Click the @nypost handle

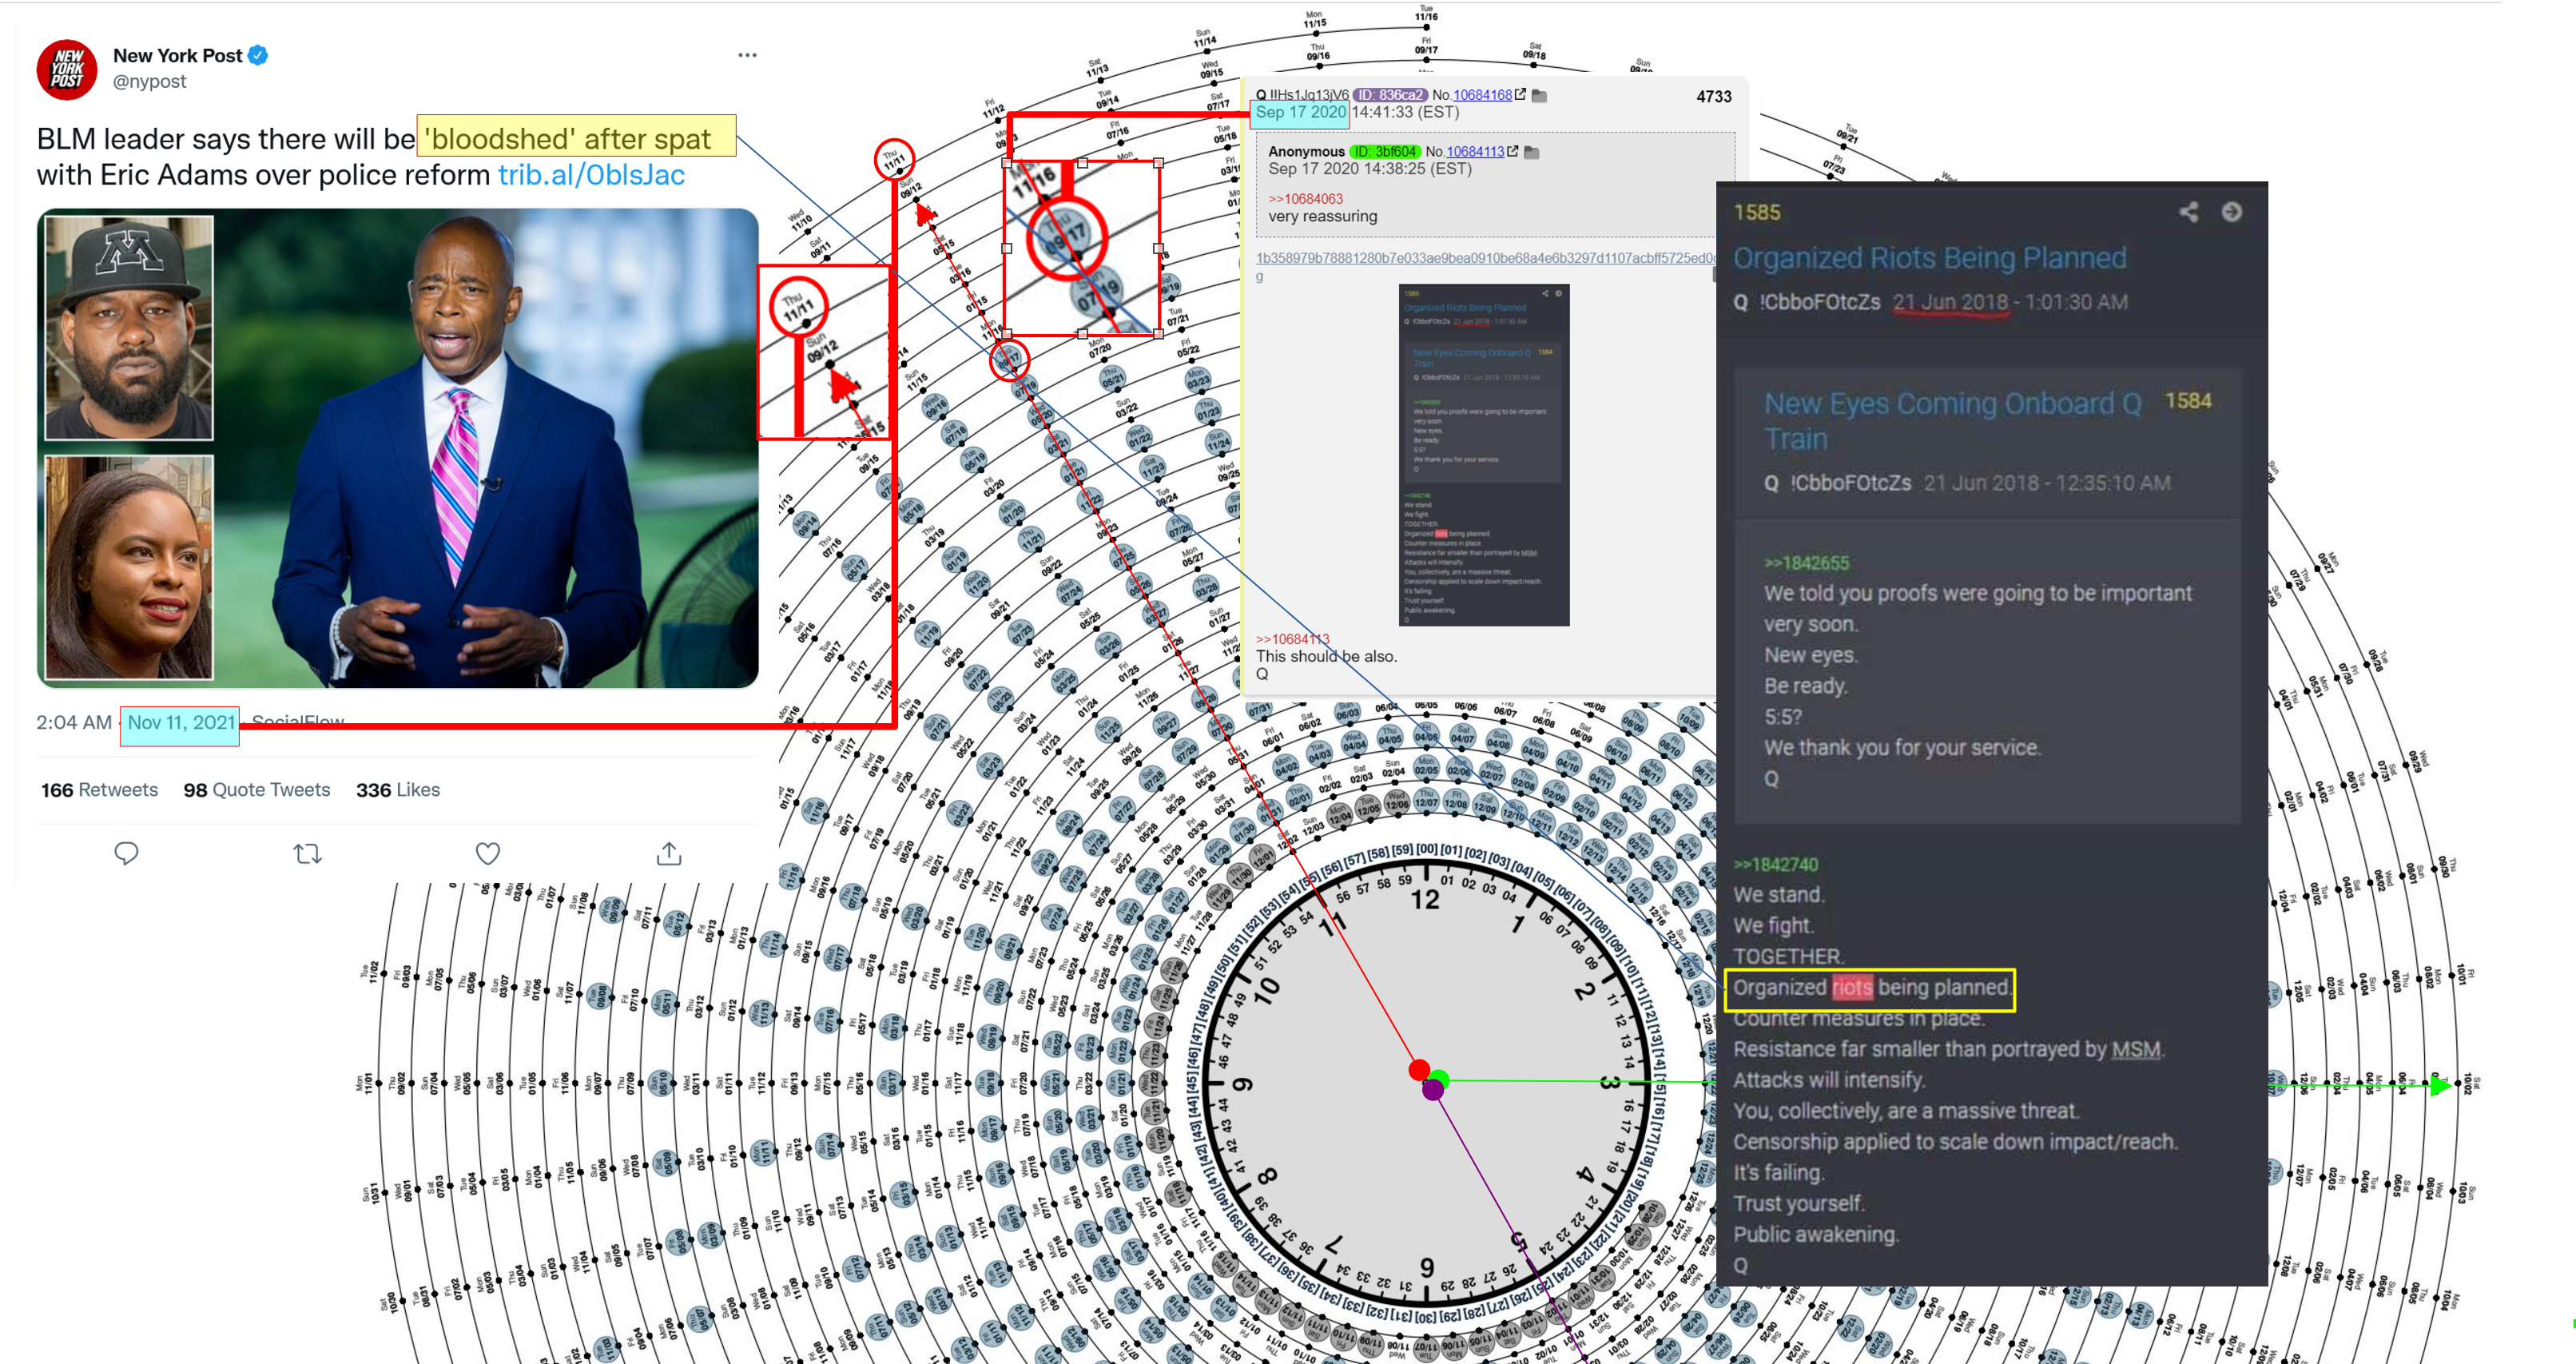tap(149, 81)
